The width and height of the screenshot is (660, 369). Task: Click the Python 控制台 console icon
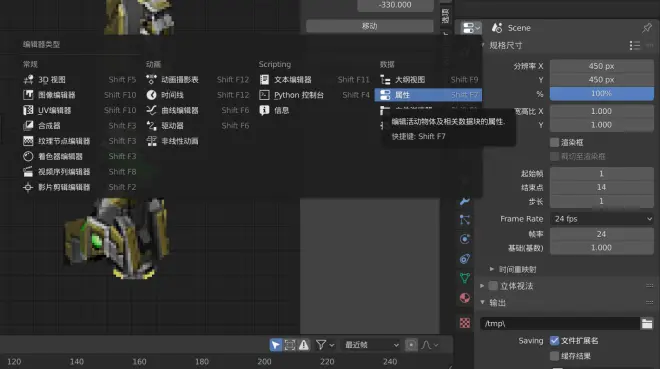[264, 95]
